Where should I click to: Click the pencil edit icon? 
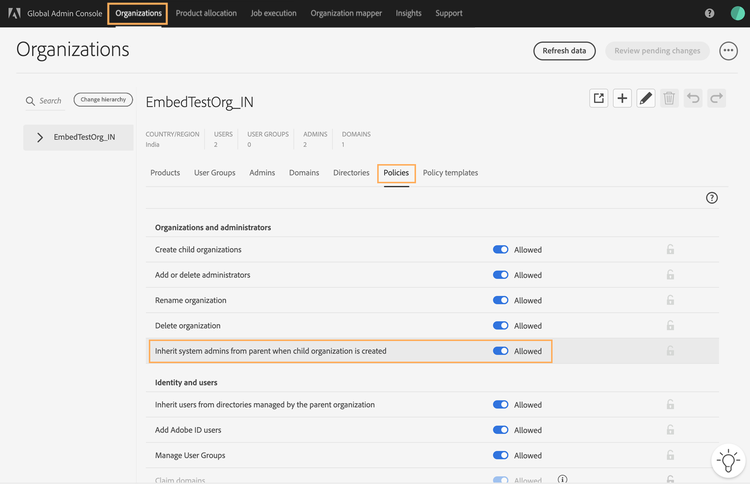(x=646, y=98)
